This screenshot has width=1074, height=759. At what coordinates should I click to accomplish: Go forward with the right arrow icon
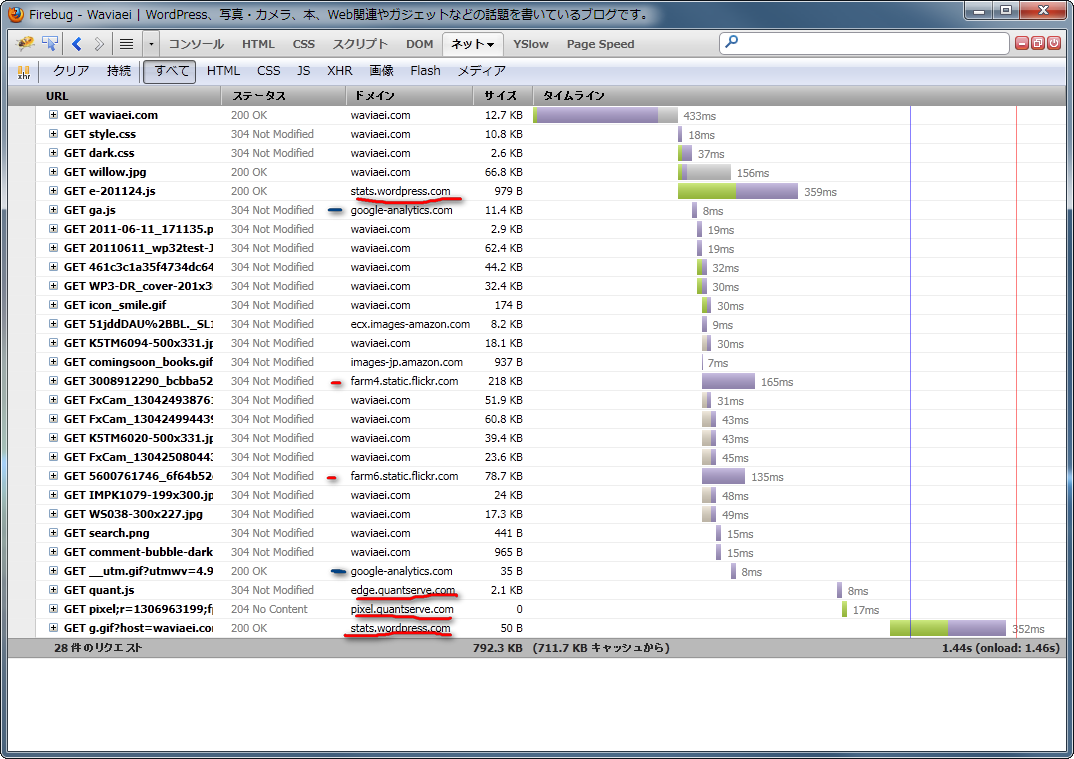pos(99,44)
